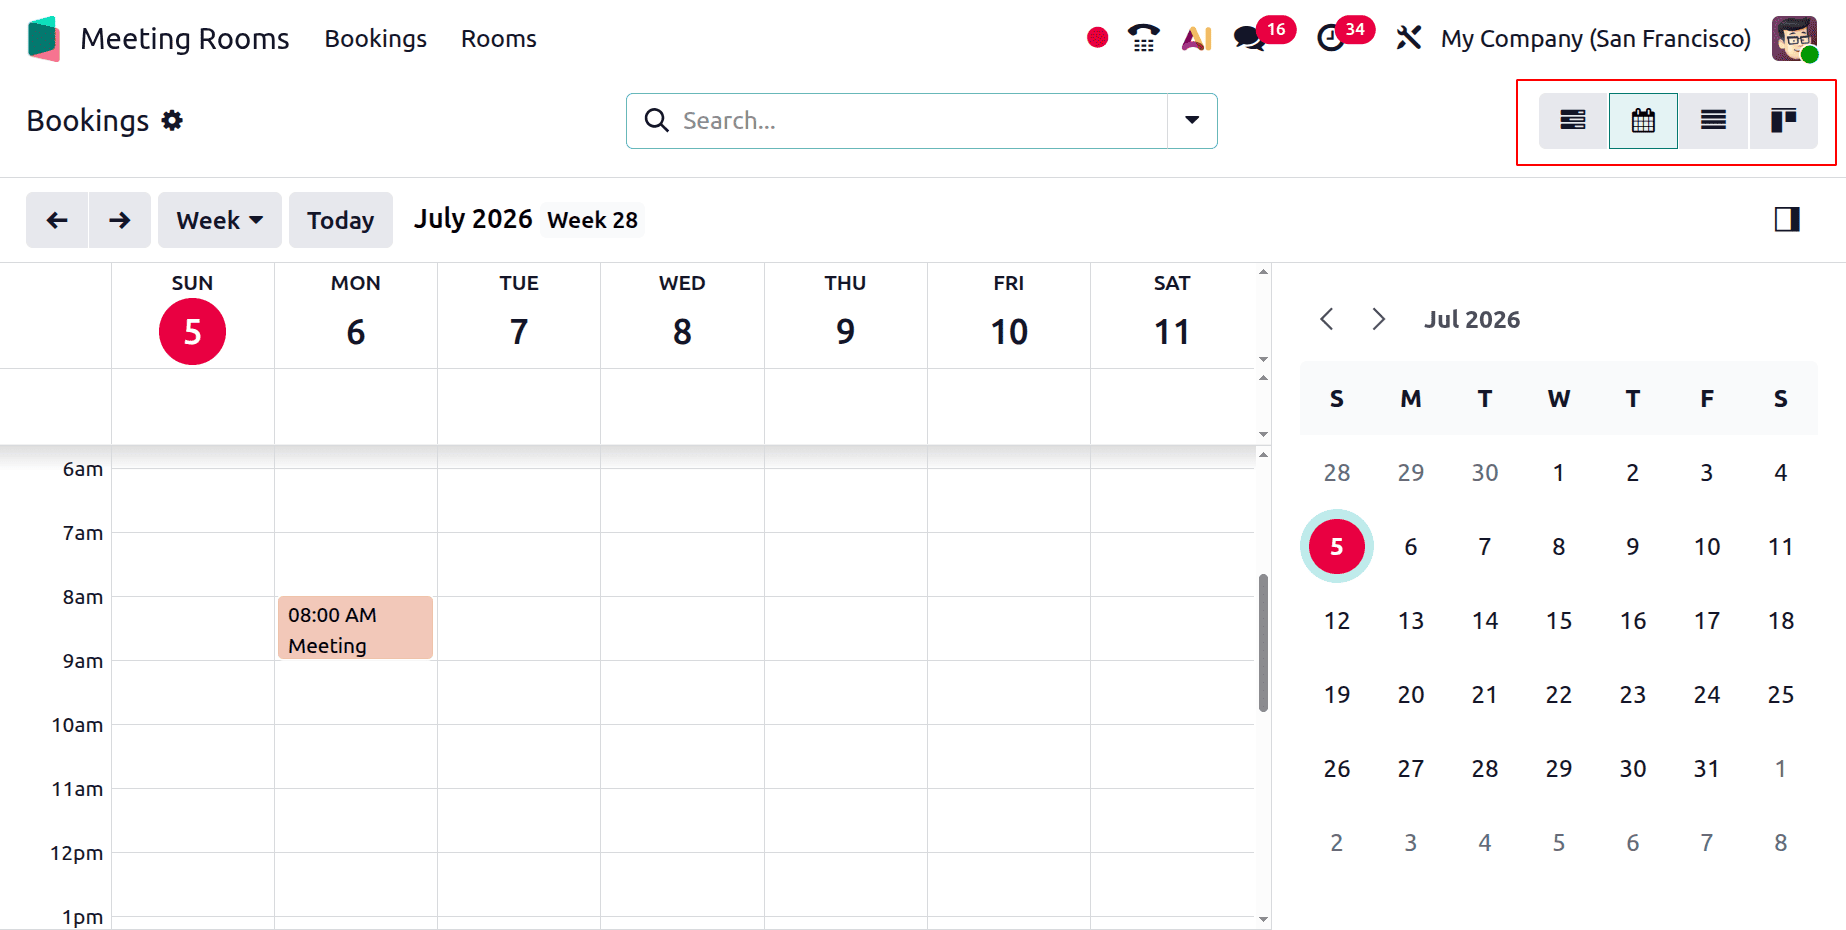Select day 18 in mini calendar
Screen dimensions: 1846x930
(x=1781, y=620)
